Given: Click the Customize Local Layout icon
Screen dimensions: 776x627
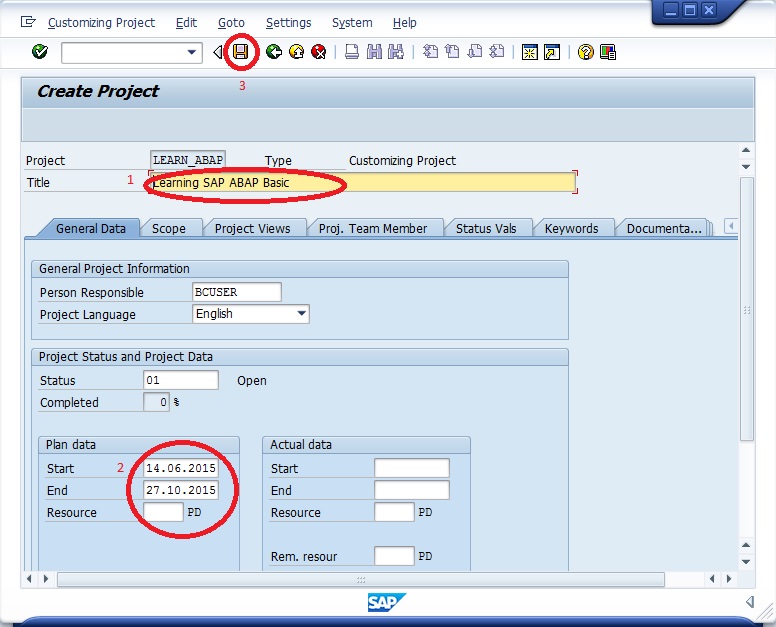Looking at the screenshot, I should tap(608, 52).
